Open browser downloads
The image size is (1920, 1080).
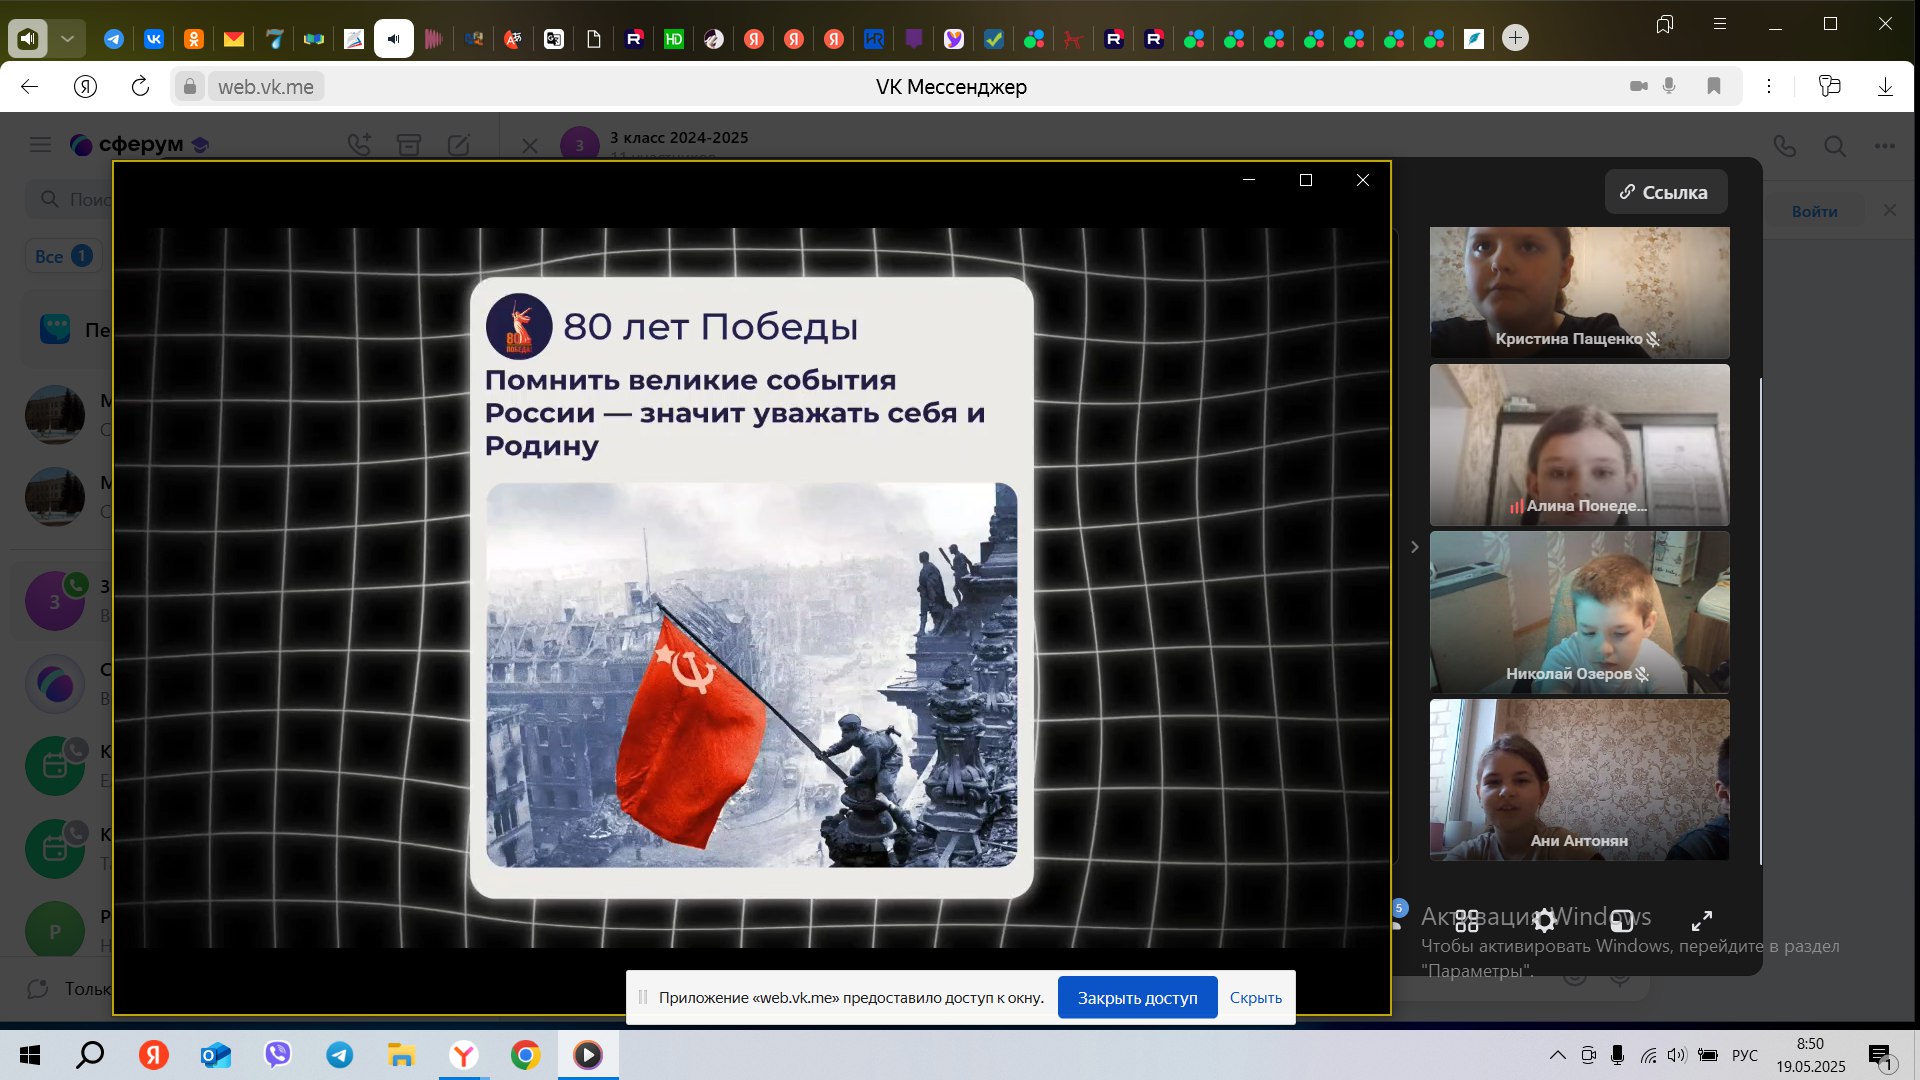point(1885,87)
